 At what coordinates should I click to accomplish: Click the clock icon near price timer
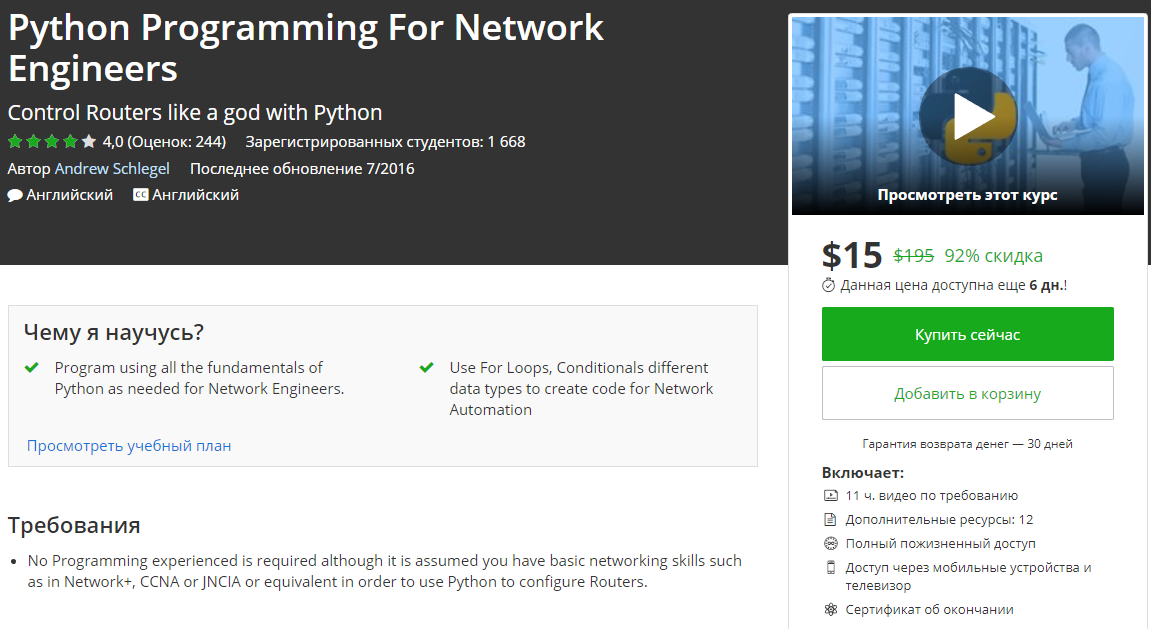829,285
